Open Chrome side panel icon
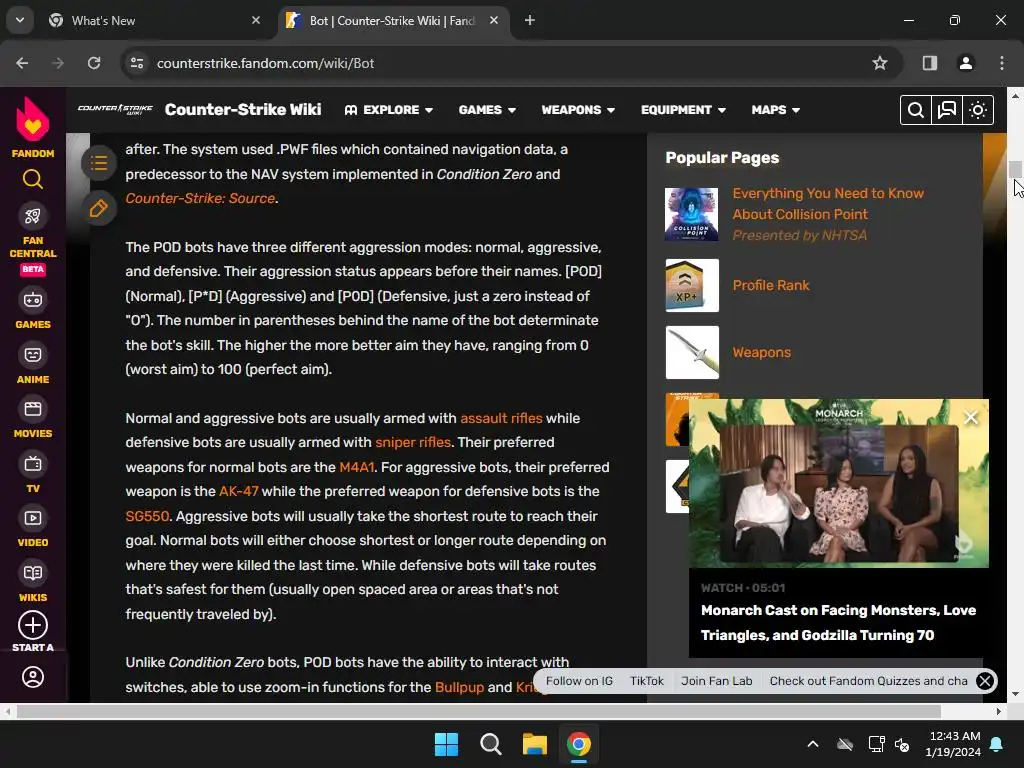 pos(930,63)
